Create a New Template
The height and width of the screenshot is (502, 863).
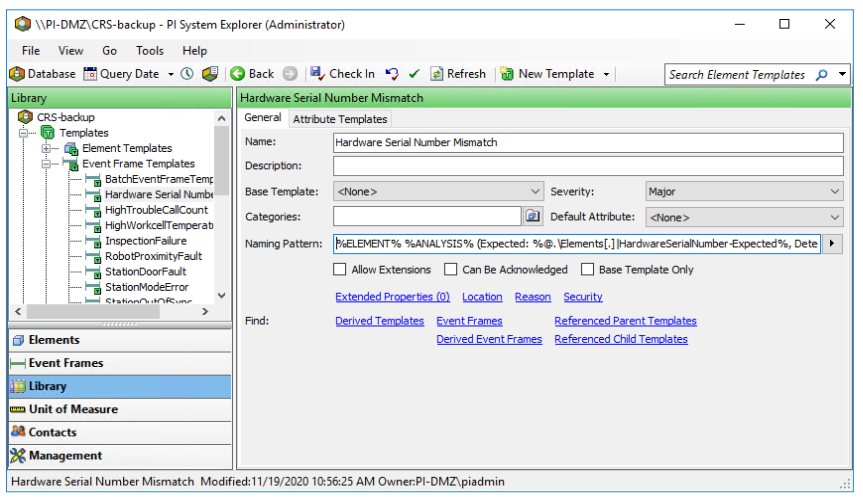pos(548,74)
